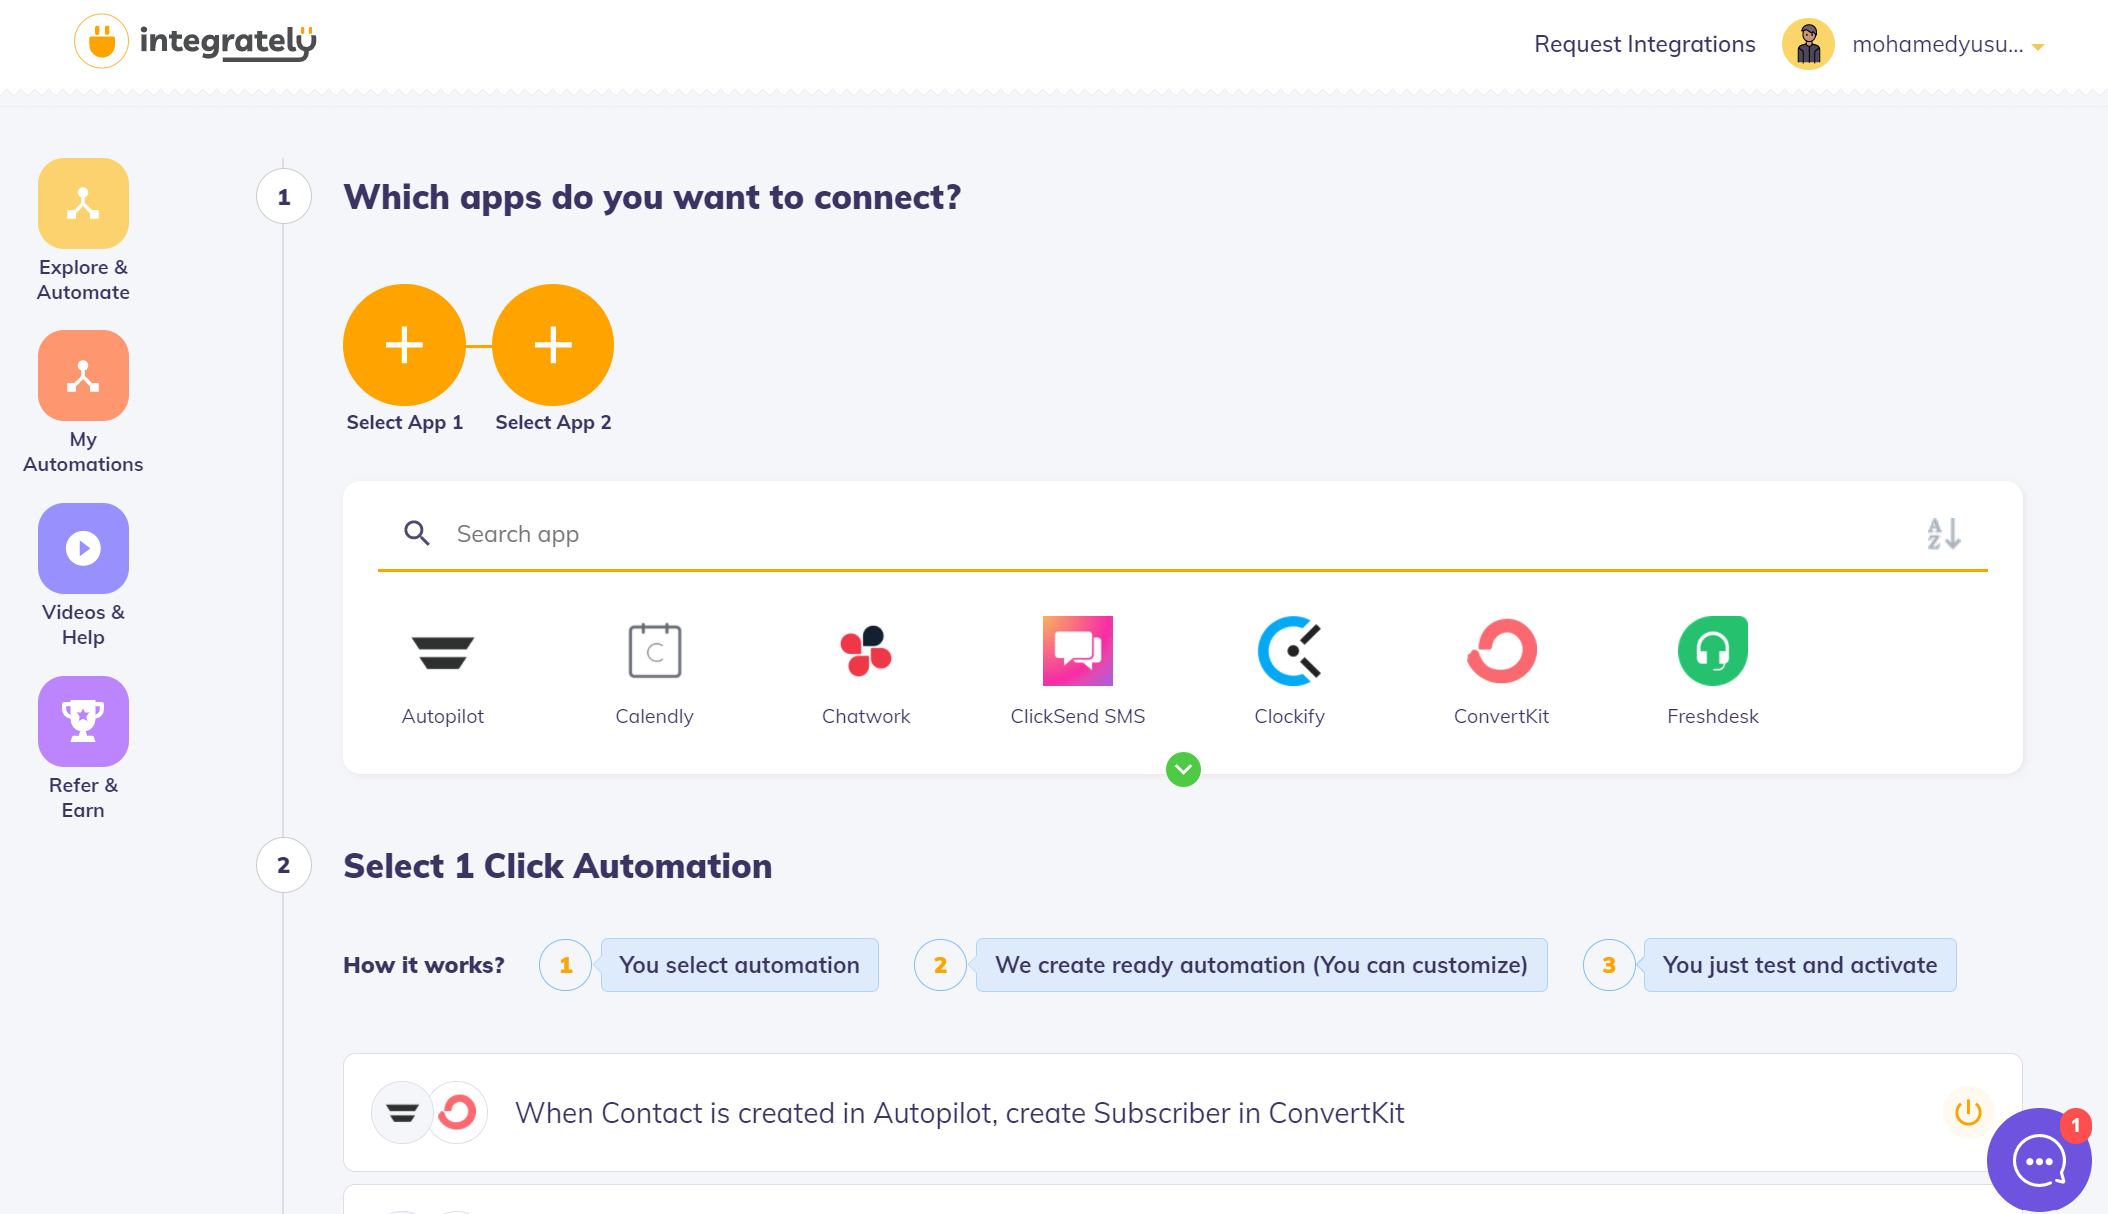Image resolution: width=2108 pixels, height=1214 pixels.
Task: Open the Refer & Earn page
Action: pos(83,749)
